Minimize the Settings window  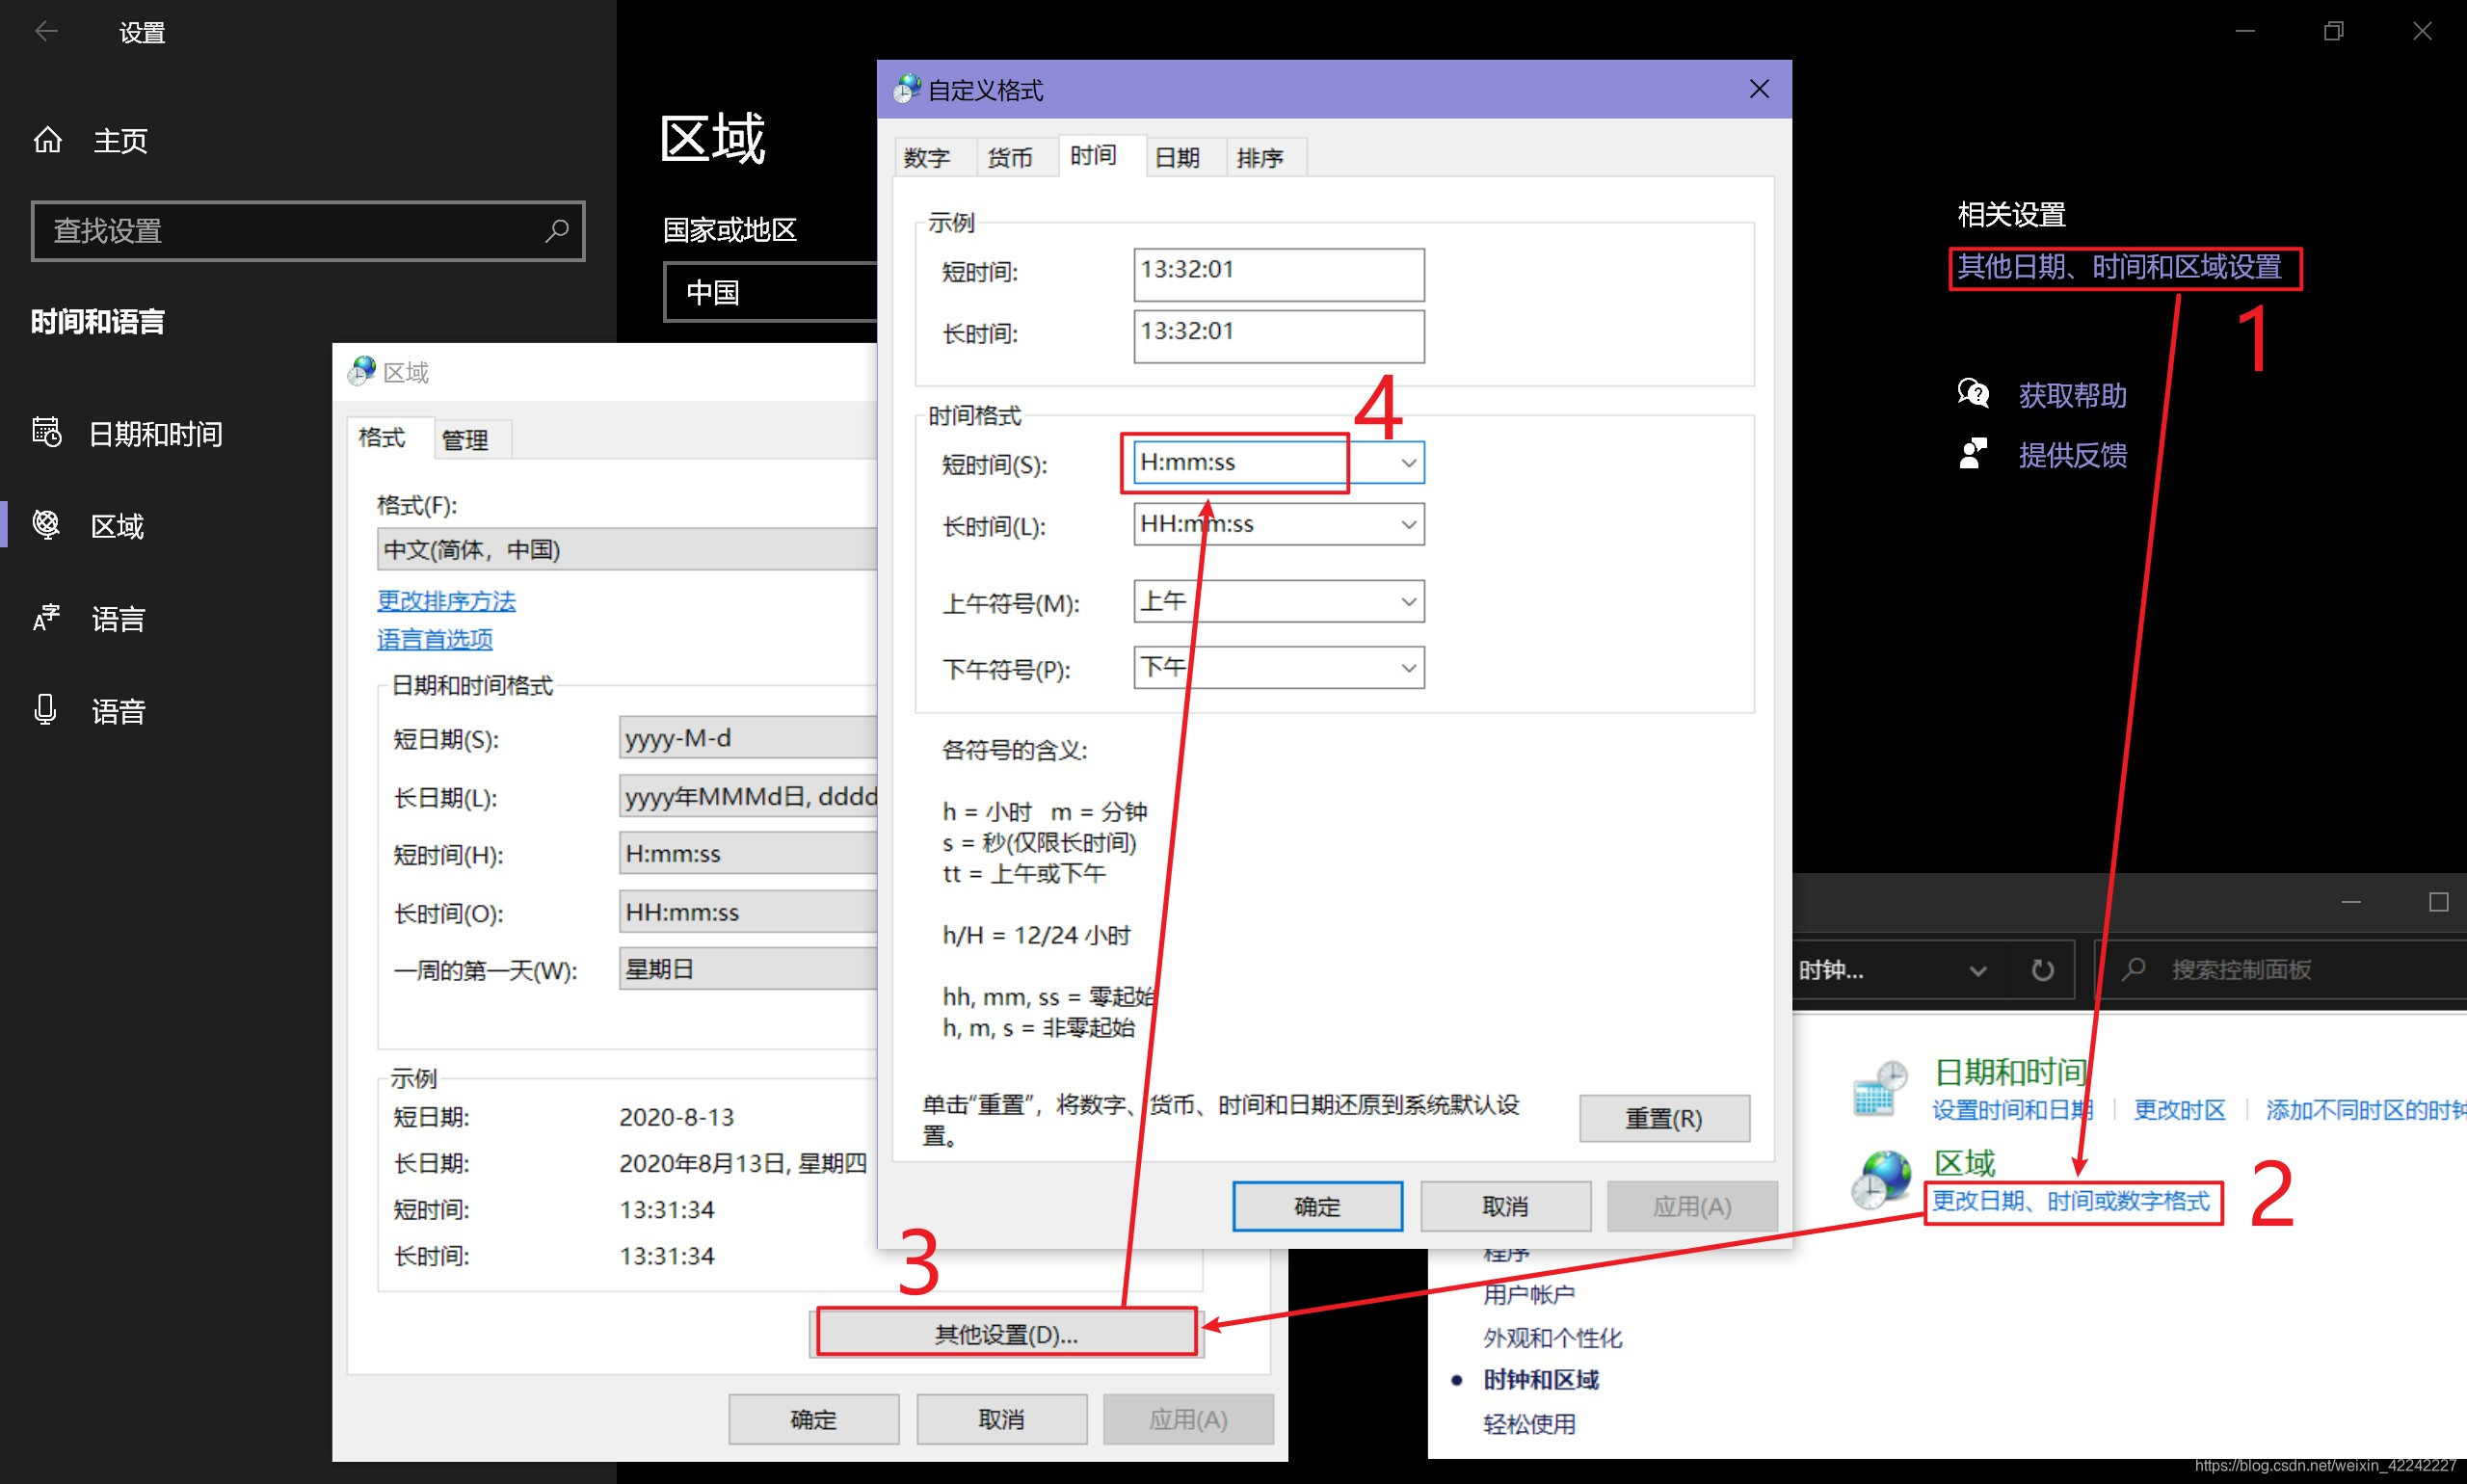coord(2245,31)
